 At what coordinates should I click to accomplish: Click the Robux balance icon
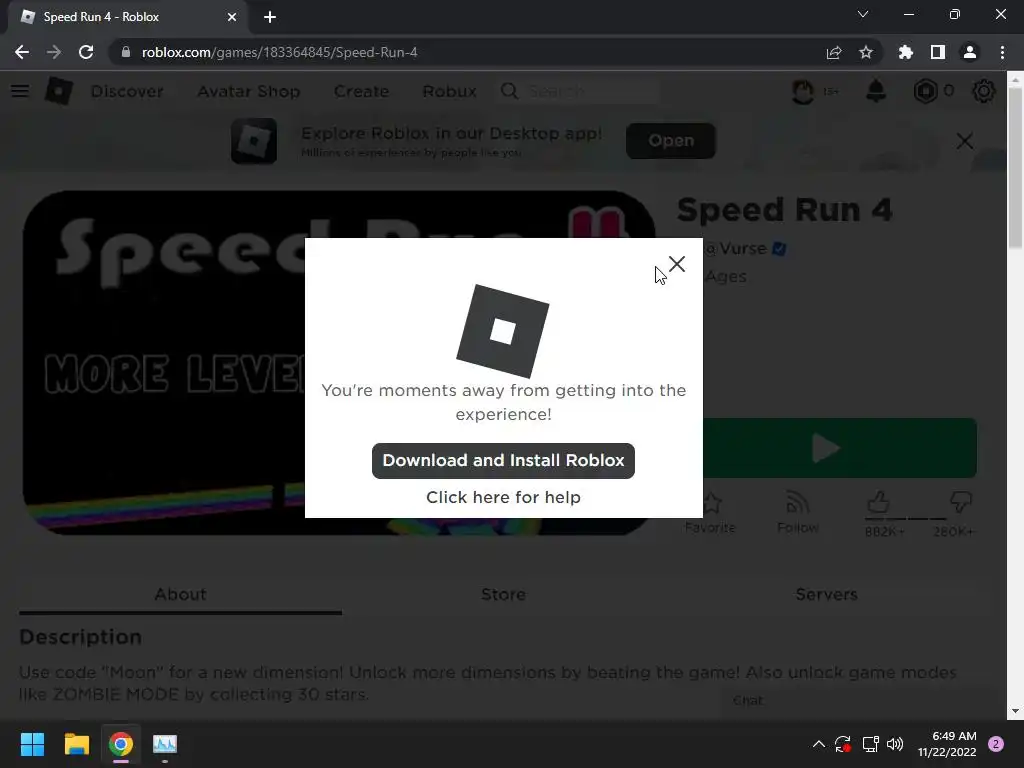925,91
